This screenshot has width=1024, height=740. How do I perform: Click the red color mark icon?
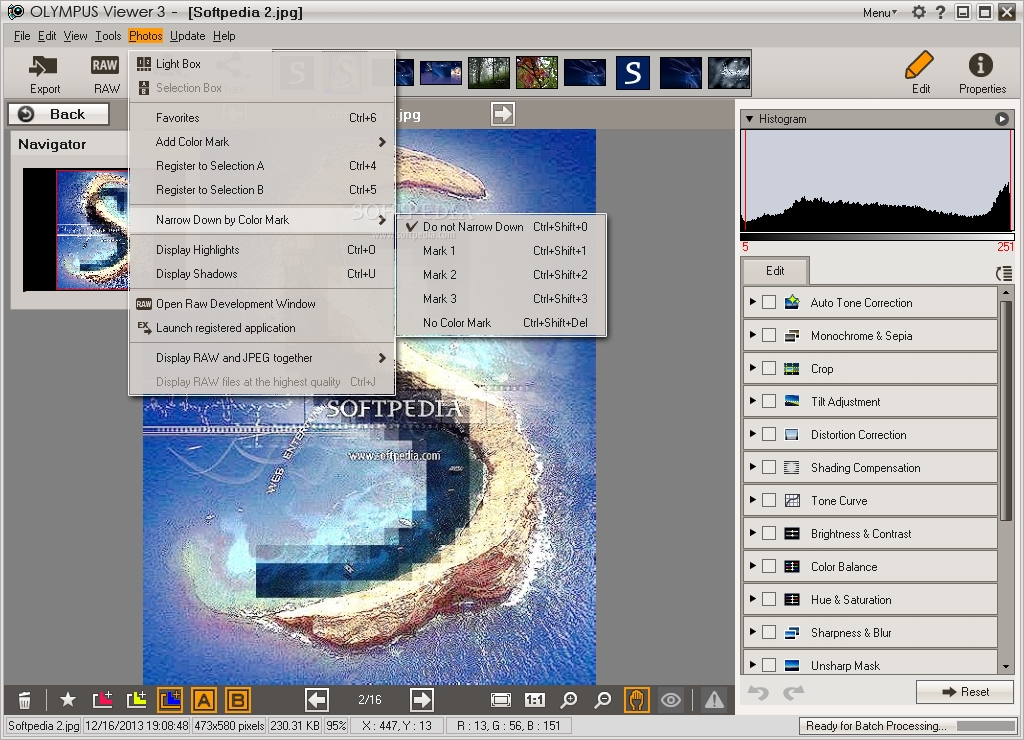[103, 700]
